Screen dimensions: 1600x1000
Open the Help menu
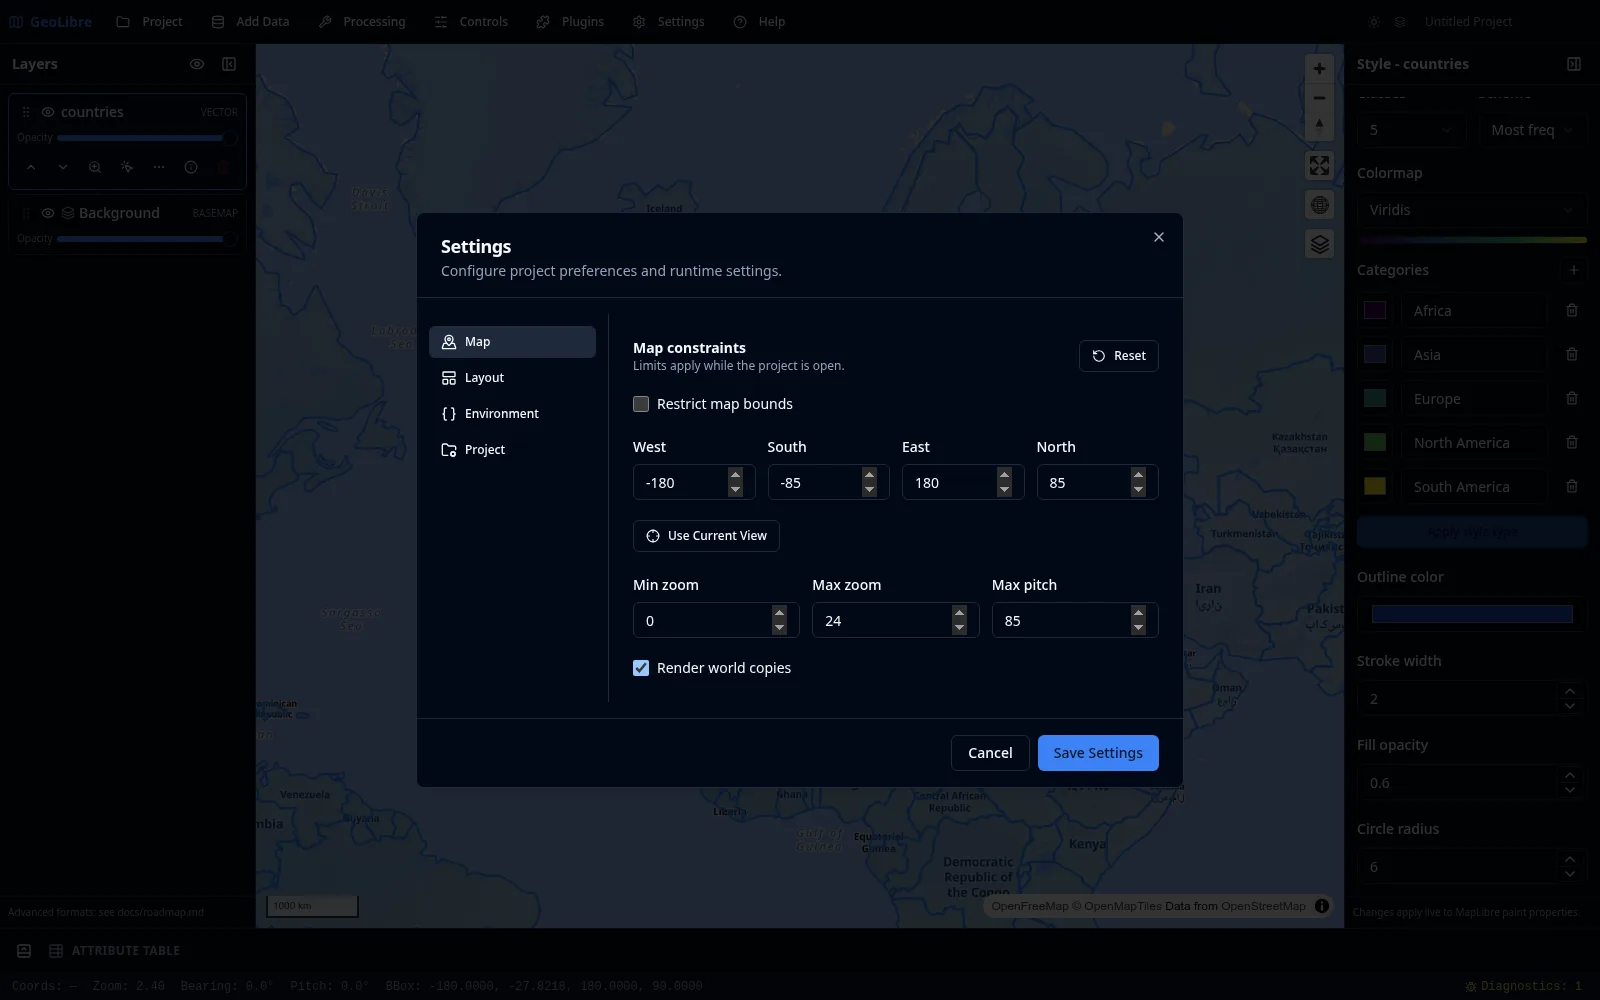tap(759, 21)
